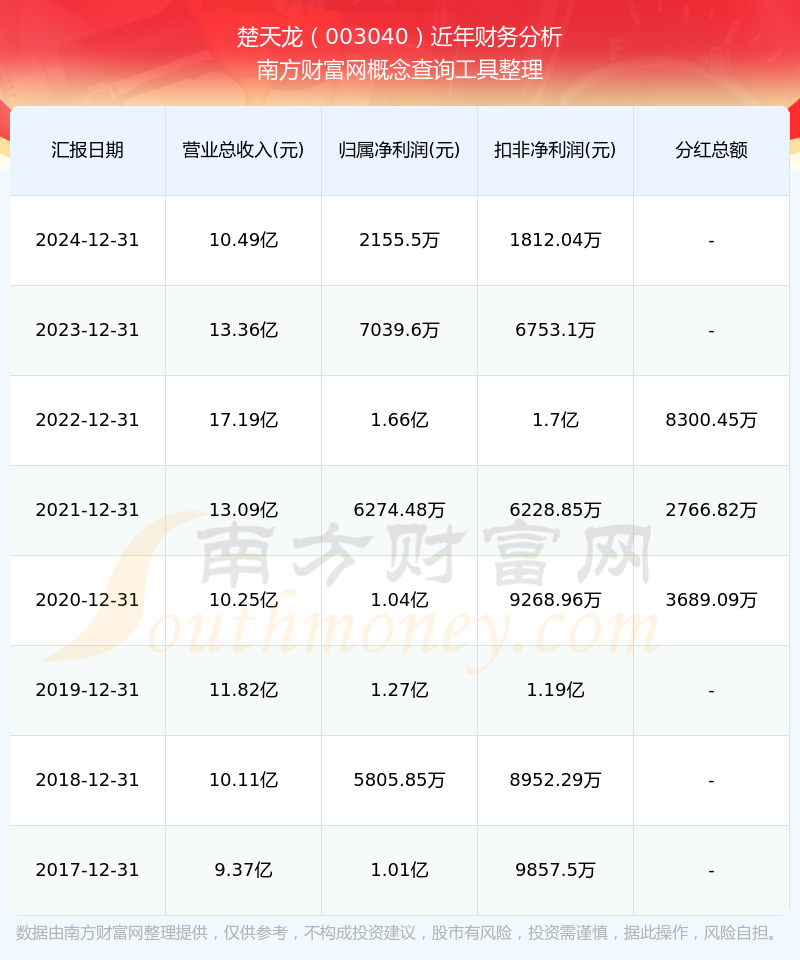Click adjusted profit value 9857.5万
Viewport: 800px width, 960px height.
pyautogui.click(x=555, y=870)
